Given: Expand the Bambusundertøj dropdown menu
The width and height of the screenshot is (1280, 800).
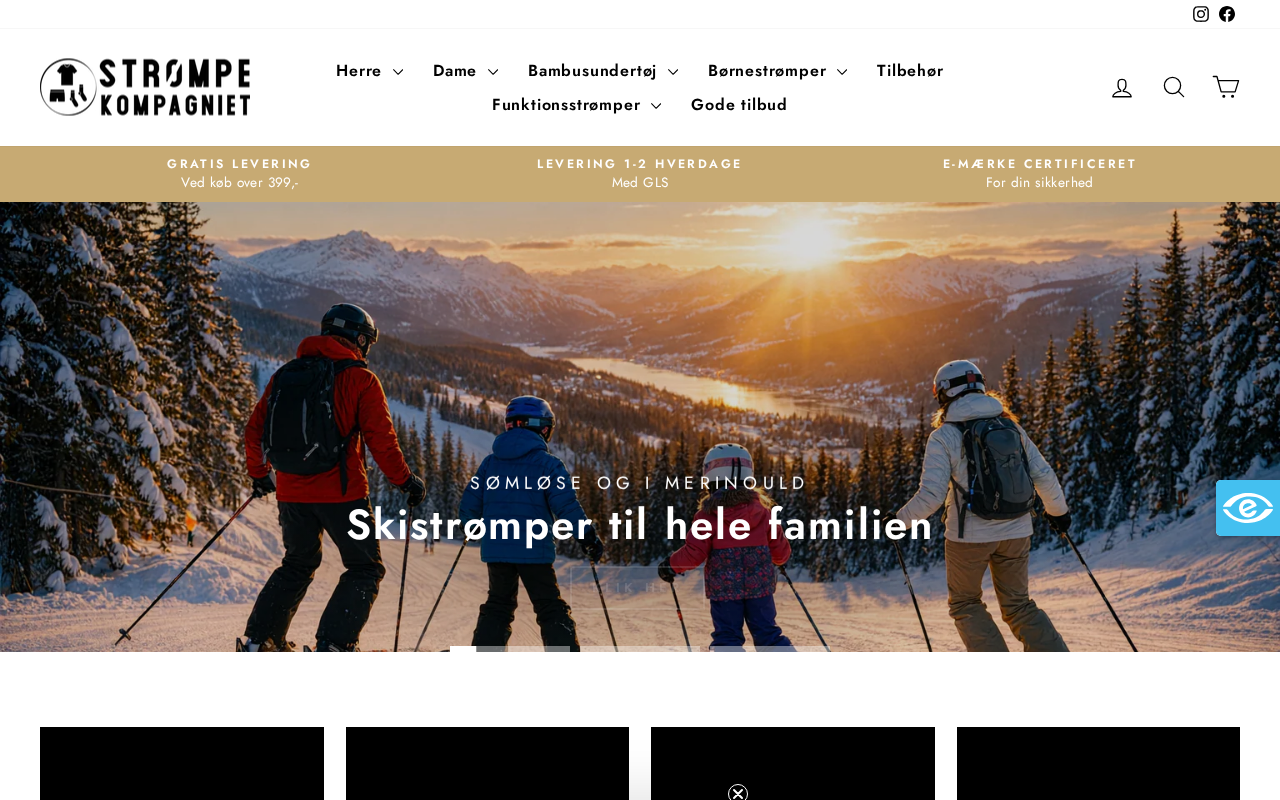Looking at the screenshot, I should pos(603,71).
